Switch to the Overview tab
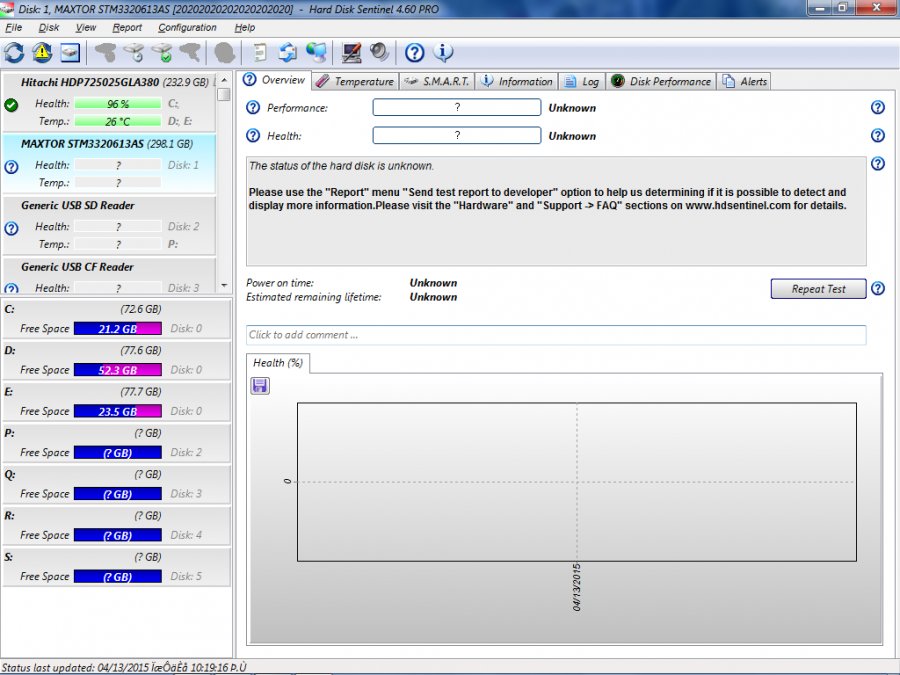 tap(274, 80)
